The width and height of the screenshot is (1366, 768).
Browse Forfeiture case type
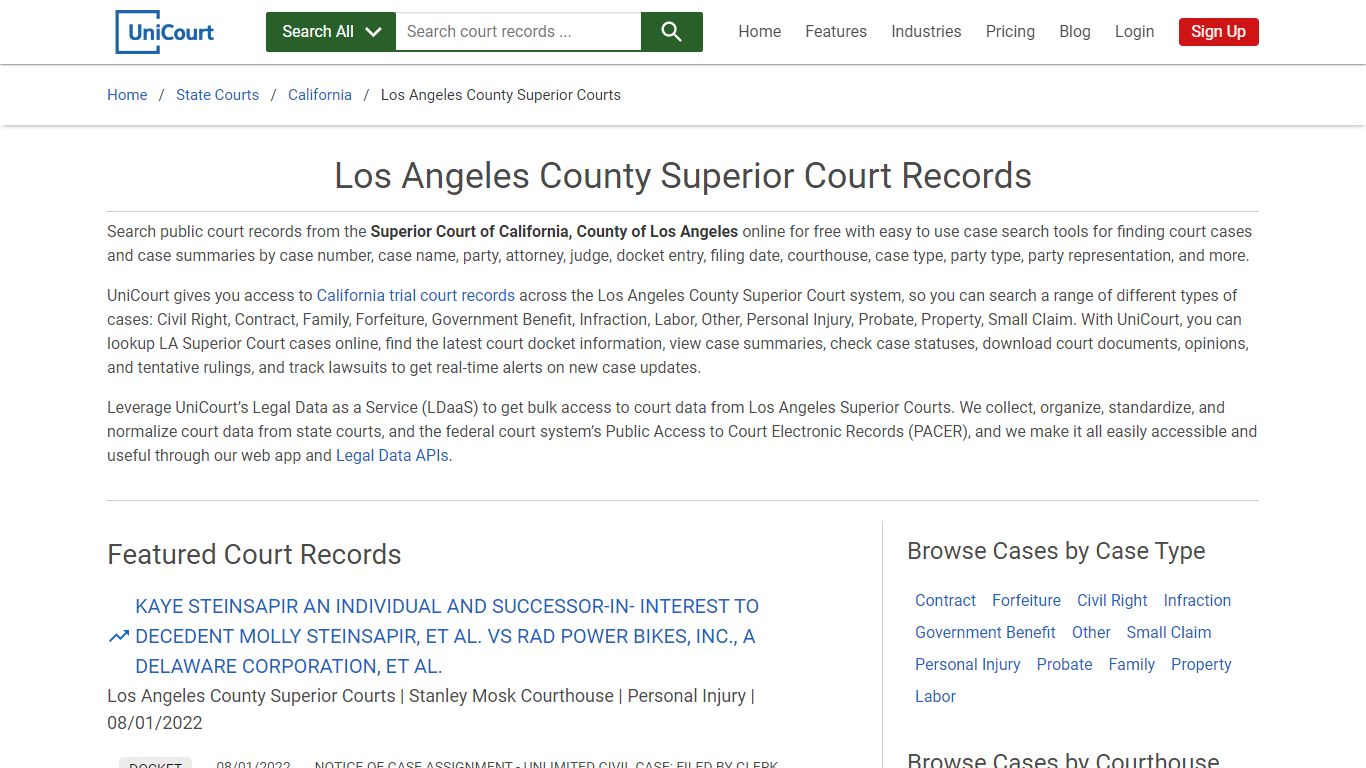(1026, 601)
